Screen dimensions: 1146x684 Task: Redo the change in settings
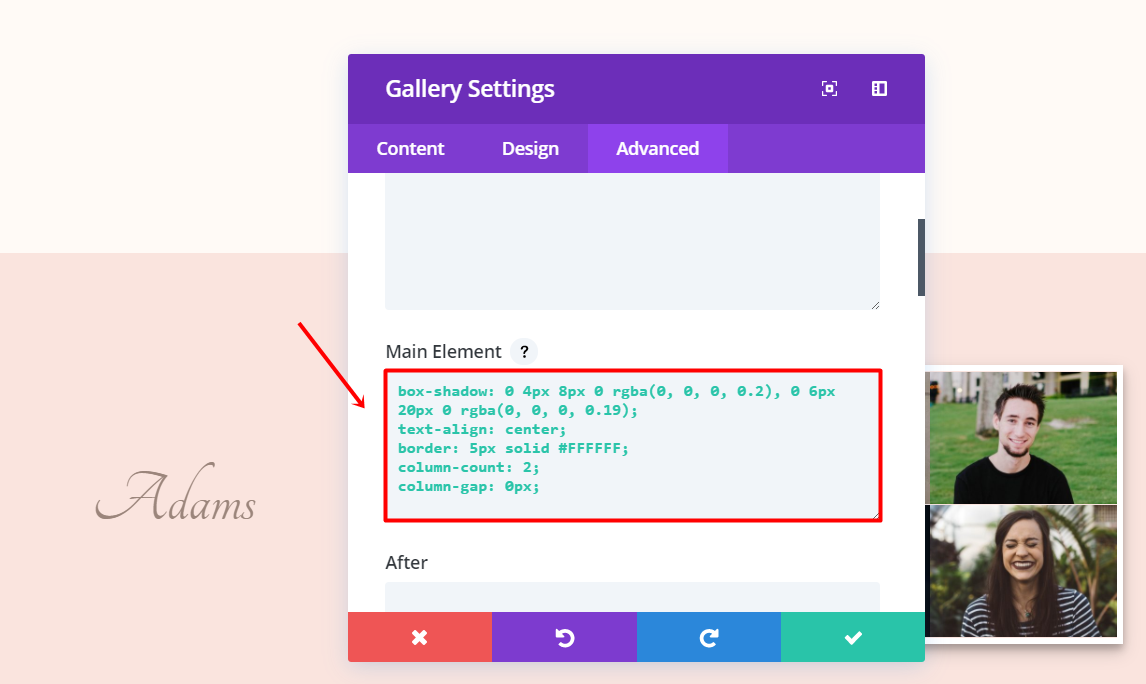click(x=709, y=637)
